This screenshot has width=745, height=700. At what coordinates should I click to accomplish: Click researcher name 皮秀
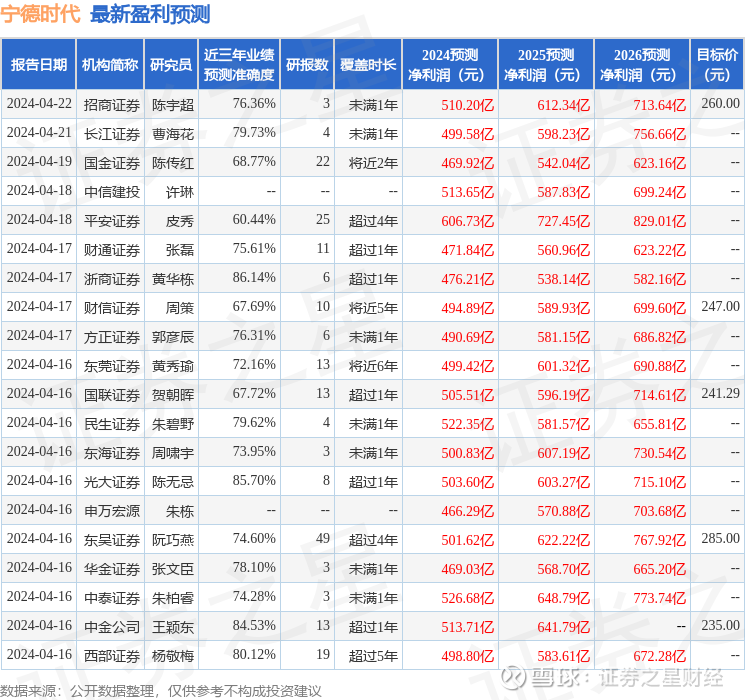(x=180, y=221)
